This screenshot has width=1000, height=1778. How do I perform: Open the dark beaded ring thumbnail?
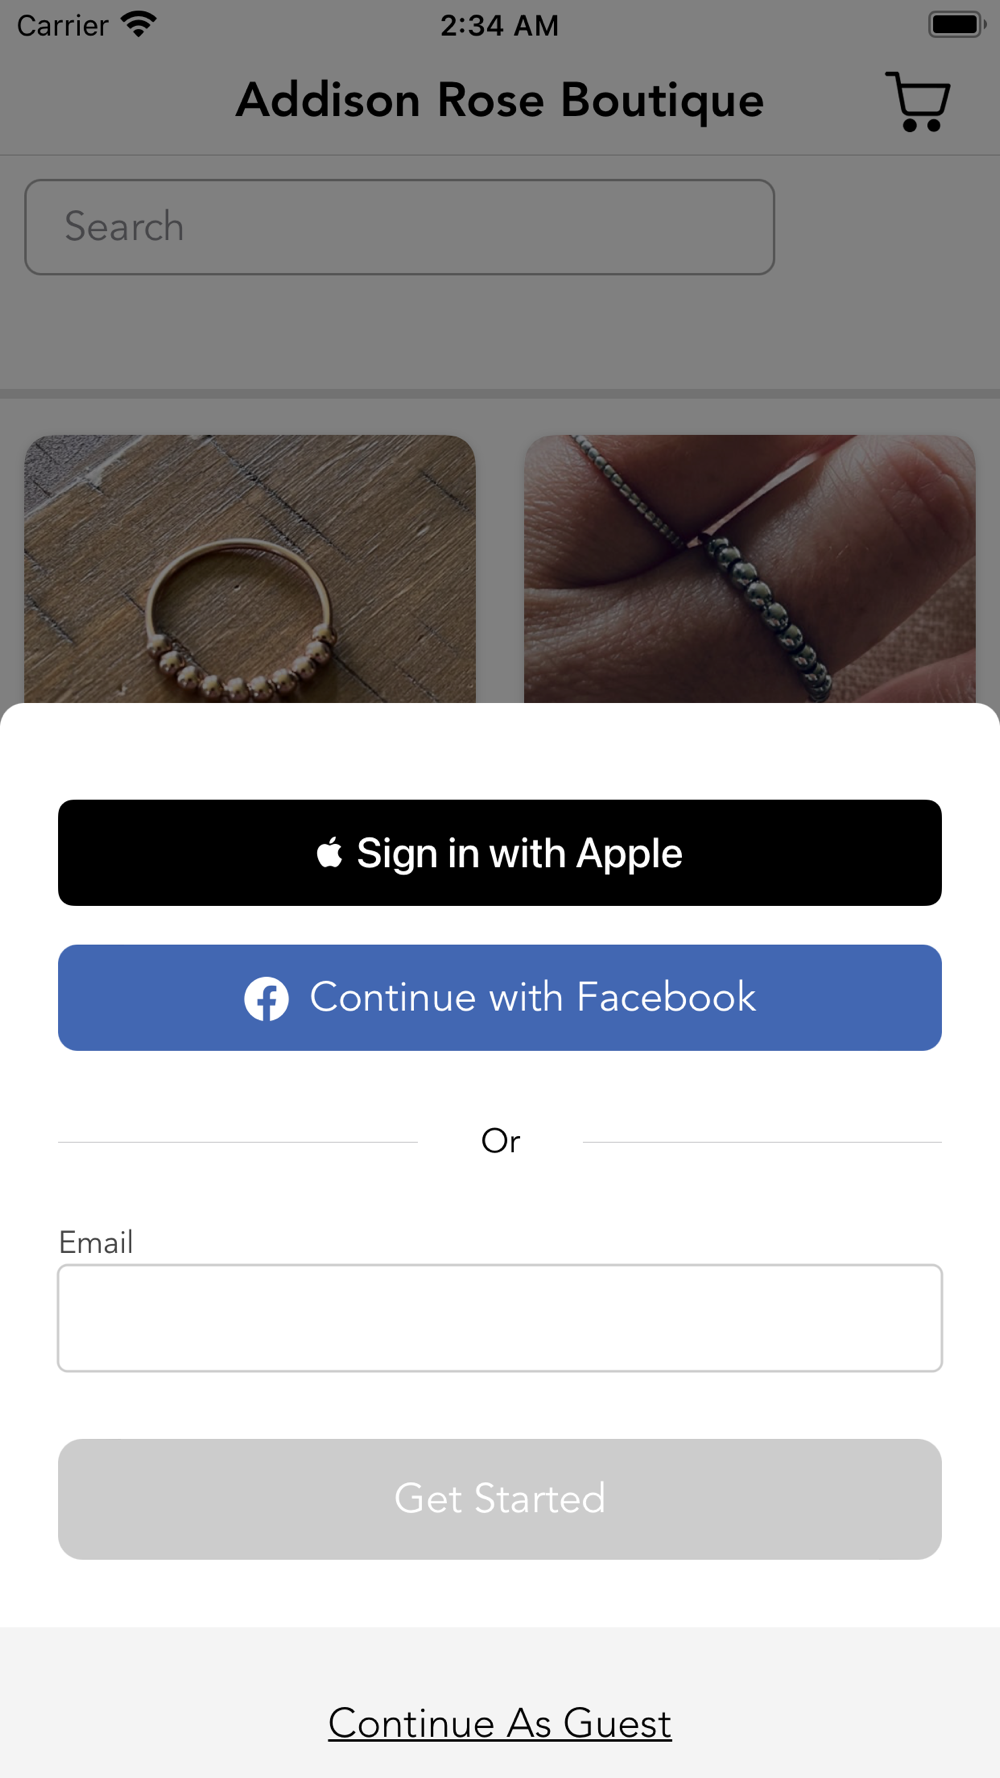pyautogui.click(x=750, y=569)
